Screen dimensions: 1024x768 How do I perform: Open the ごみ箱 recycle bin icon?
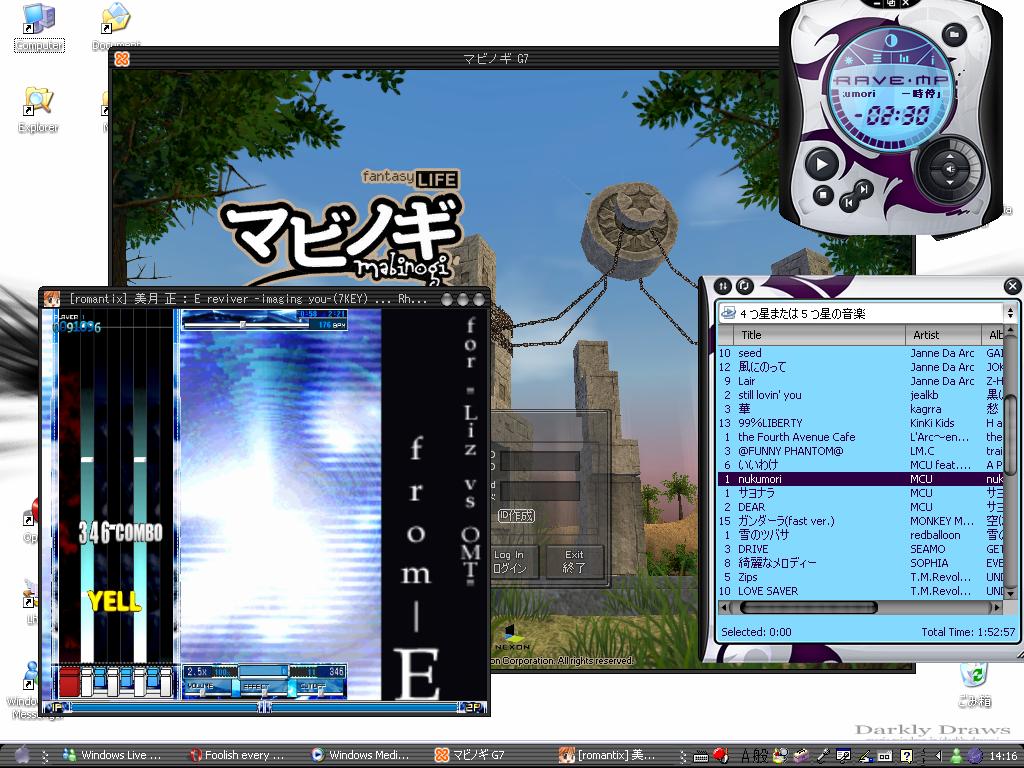974,684
